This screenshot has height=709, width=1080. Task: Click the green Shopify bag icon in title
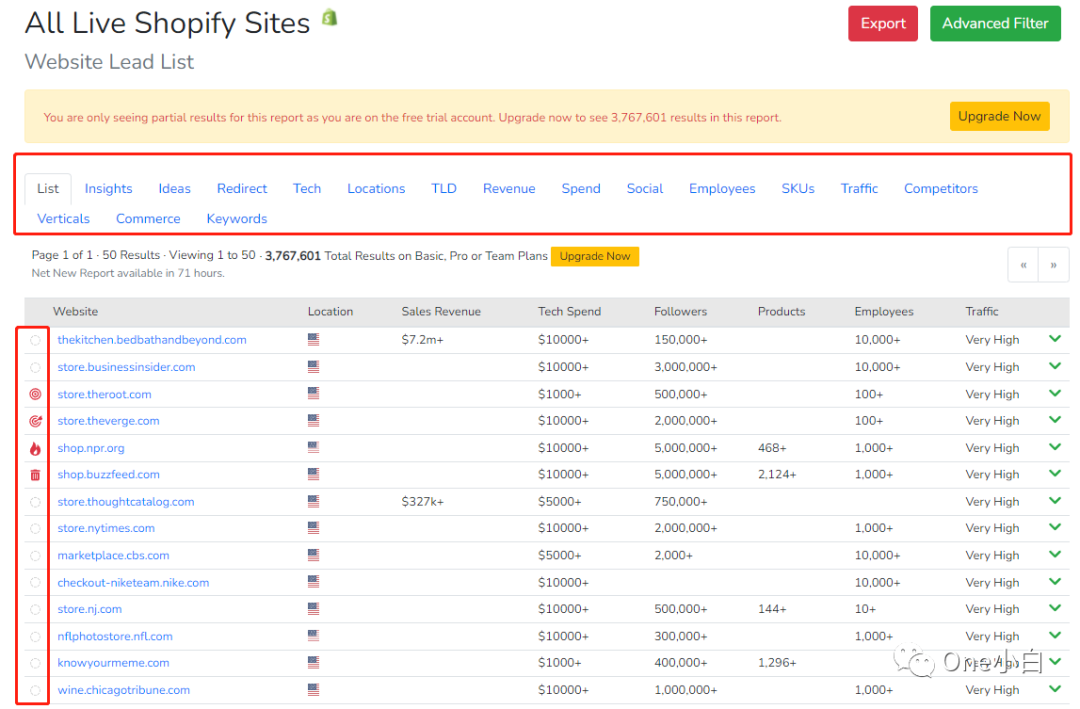point(329,18)
